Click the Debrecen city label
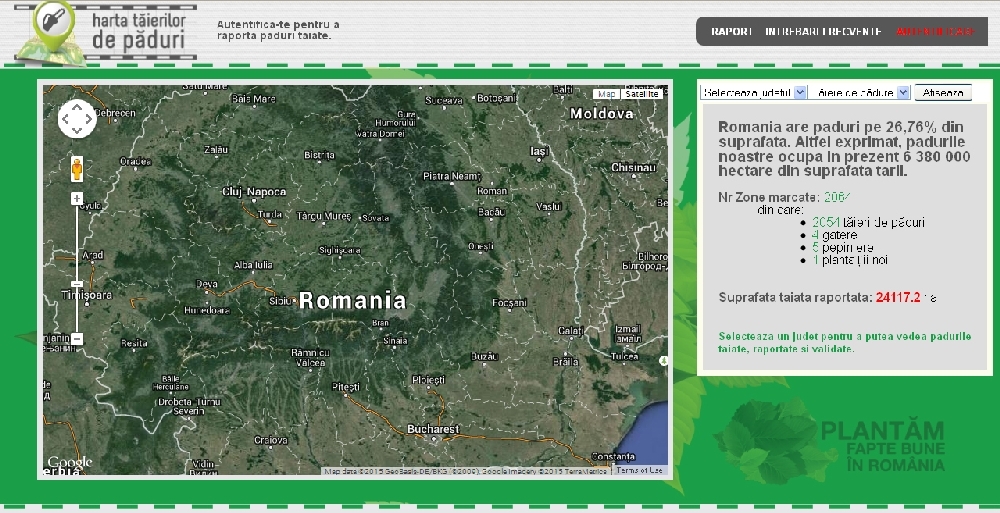This screenshot has height=513, width=1000. click(115, 113)
